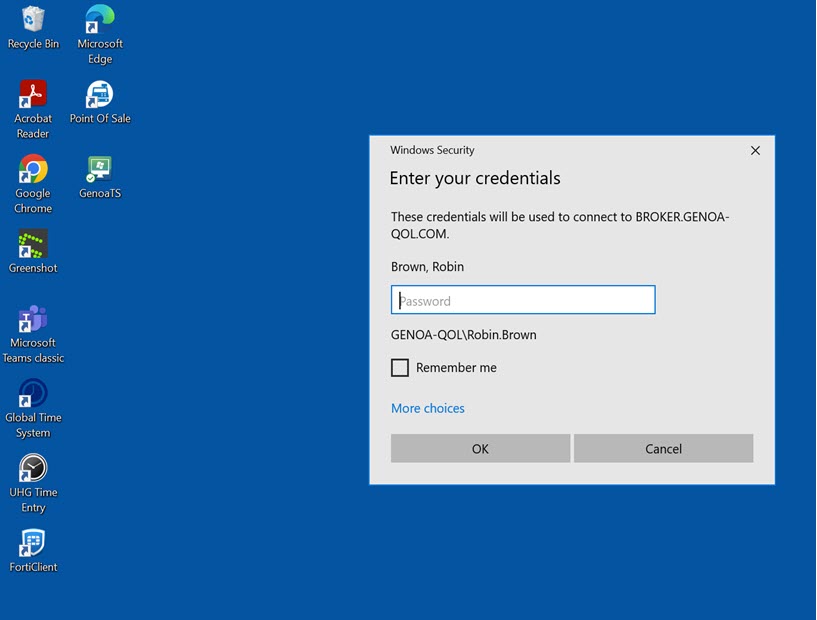The image size is (817, 620).
Task: Click the Point Of Sale shortcut
Action: tap(99, 95)
